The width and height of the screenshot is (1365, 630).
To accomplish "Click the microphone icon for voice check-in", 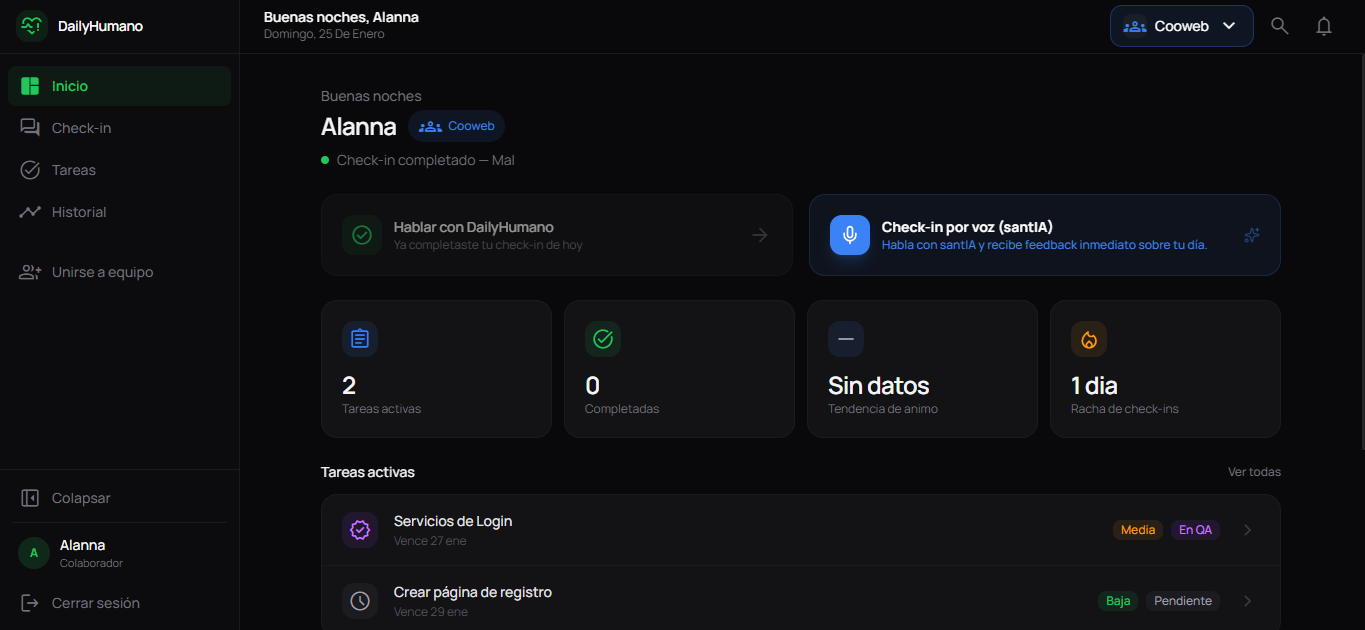I will coord(849,235).
